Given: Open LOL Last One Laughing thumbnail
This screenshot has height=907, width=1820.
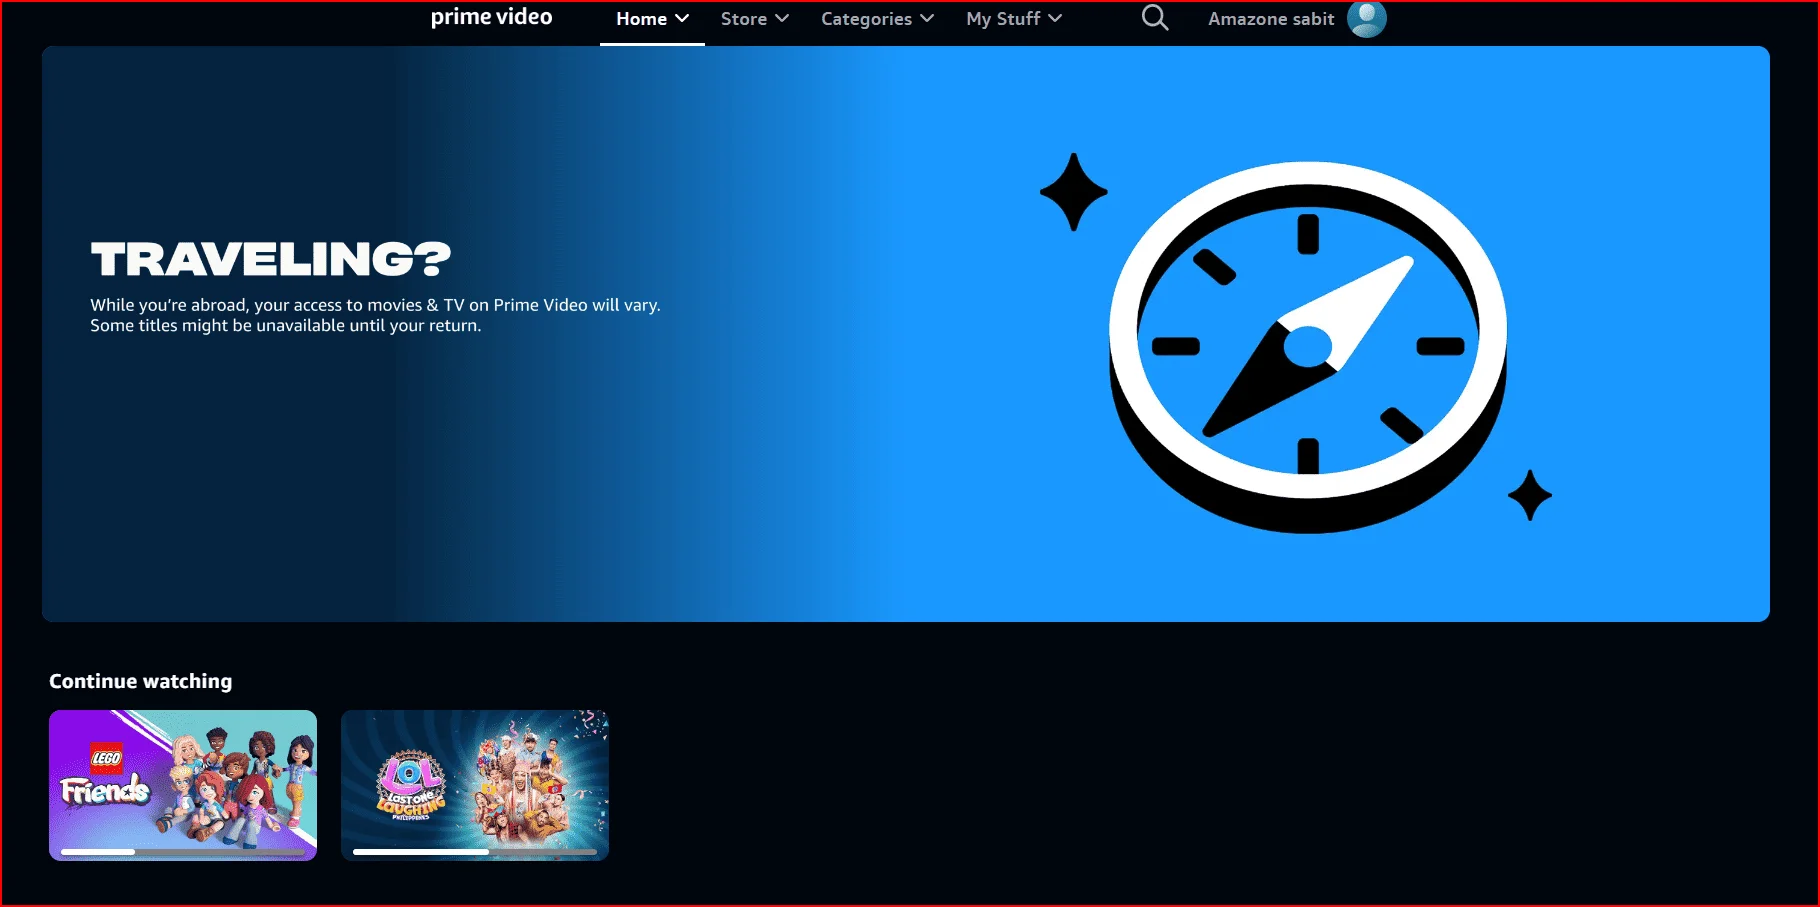Looking at the screenshot, I should tap(475, 785).
